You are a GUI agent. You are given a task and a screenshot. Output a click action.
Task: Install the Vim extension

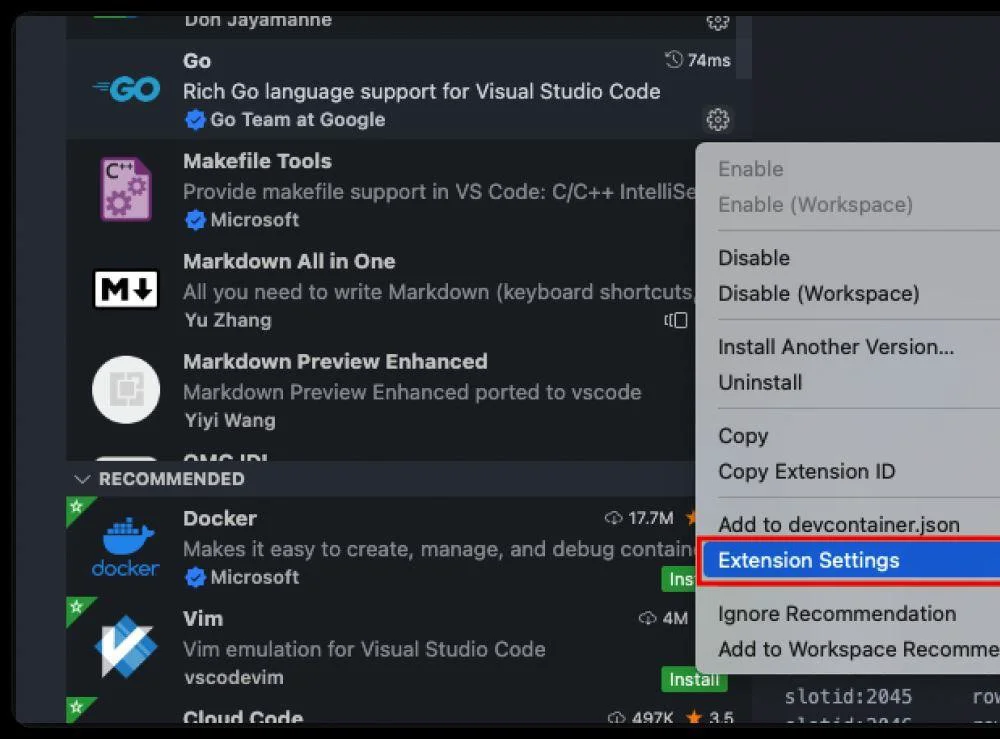click(x=694, y=680)
